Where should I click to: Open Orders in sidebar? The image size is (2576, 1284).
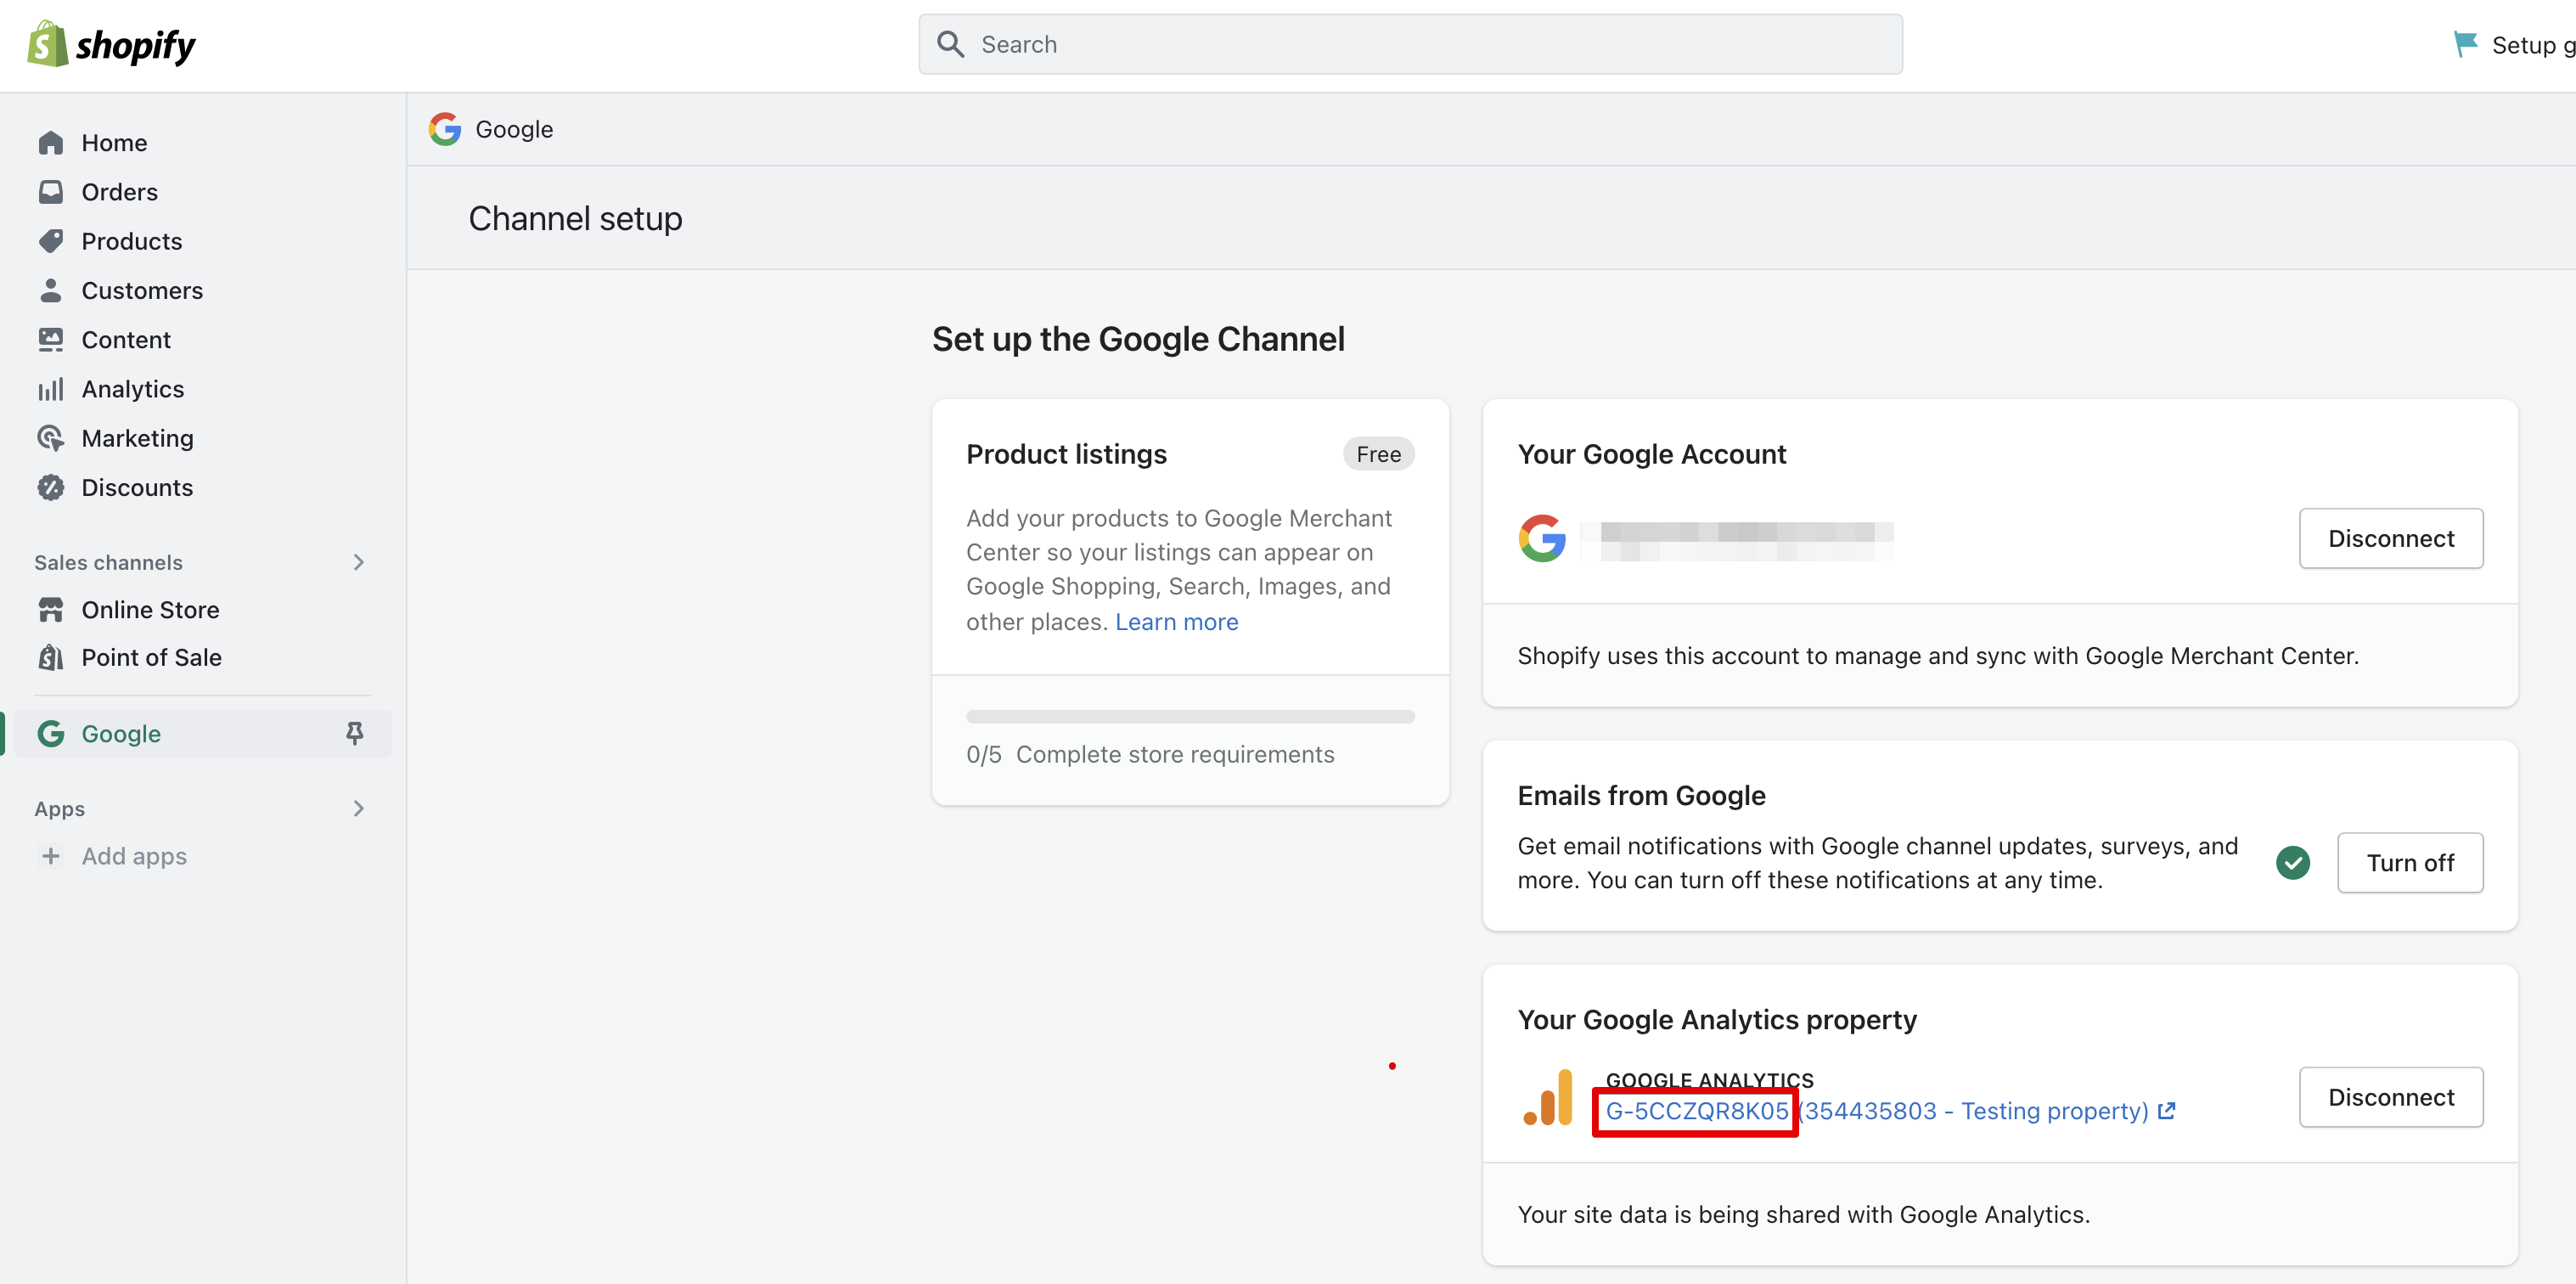[119, 191]
